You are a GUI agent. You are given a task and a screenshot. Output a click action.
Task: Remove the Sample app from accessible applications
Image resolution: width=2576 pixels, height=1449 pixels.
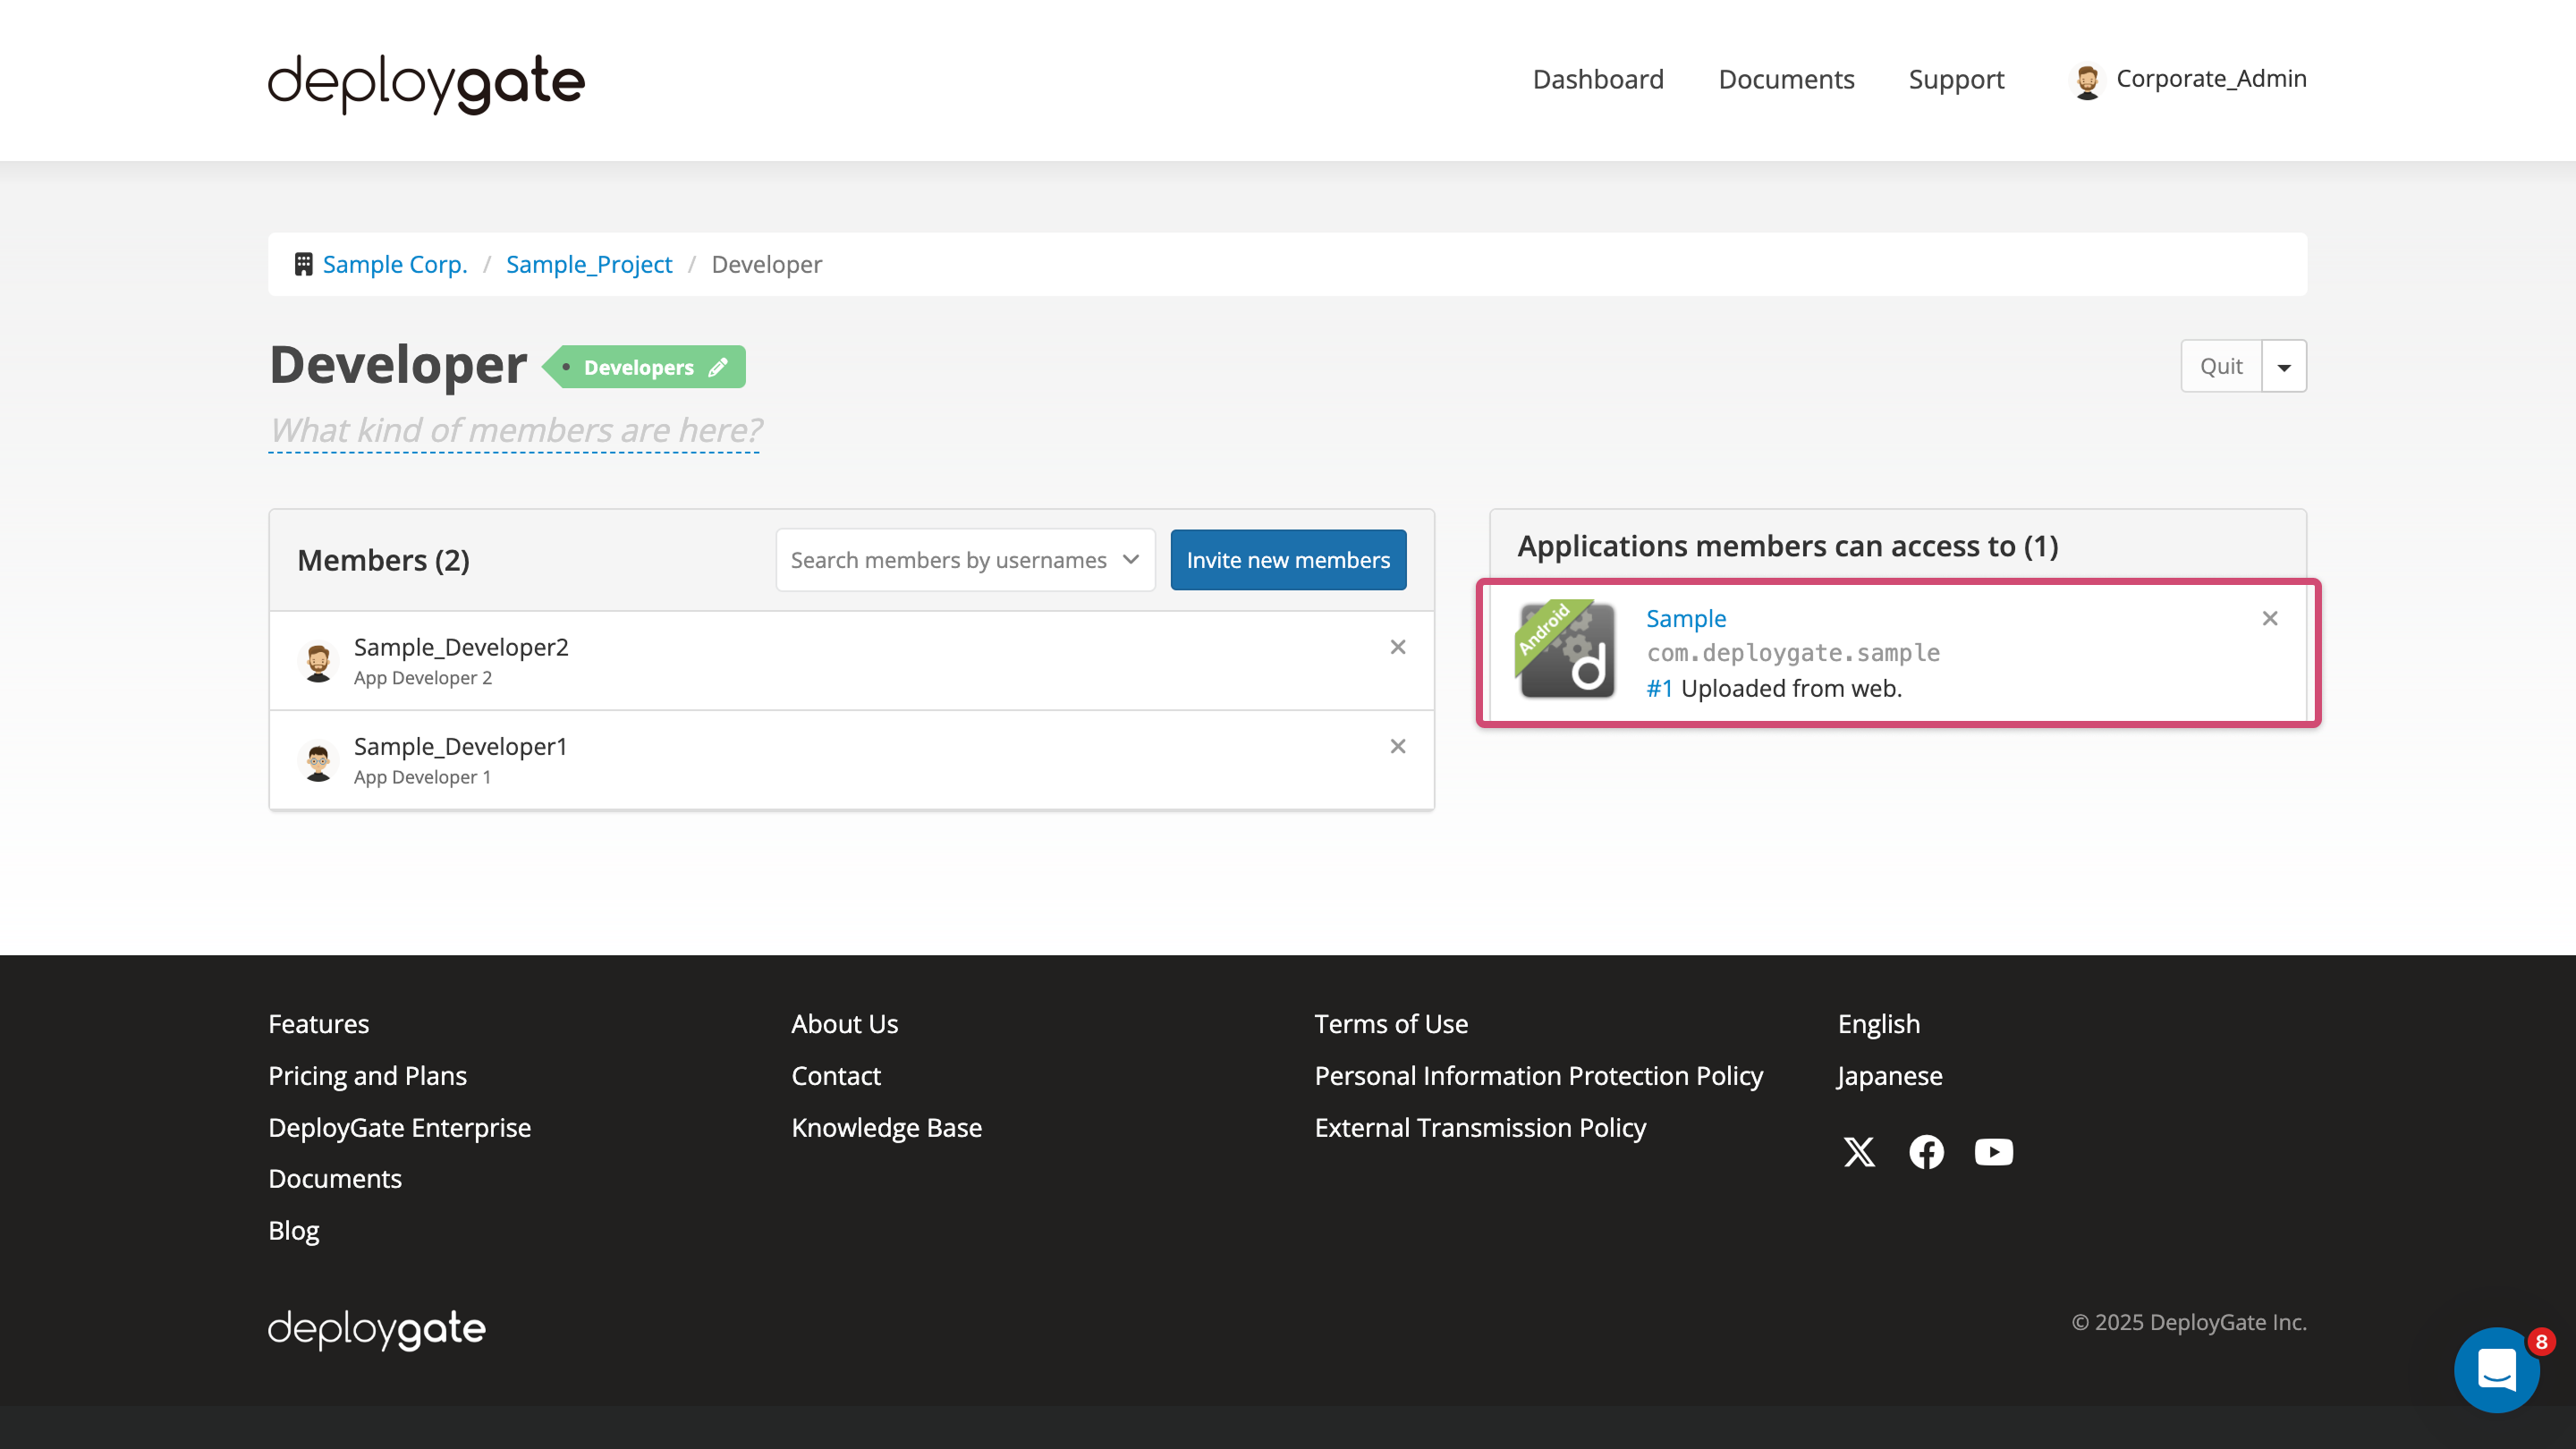2269,618
